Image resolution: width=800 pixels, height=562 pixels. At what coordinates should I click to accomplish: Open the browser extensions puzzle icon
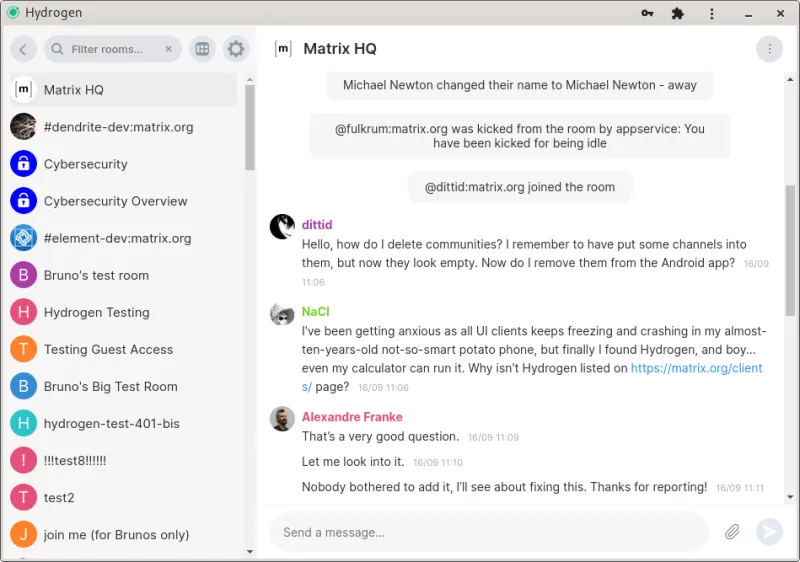pyautogui.click(x=677, y=13)
